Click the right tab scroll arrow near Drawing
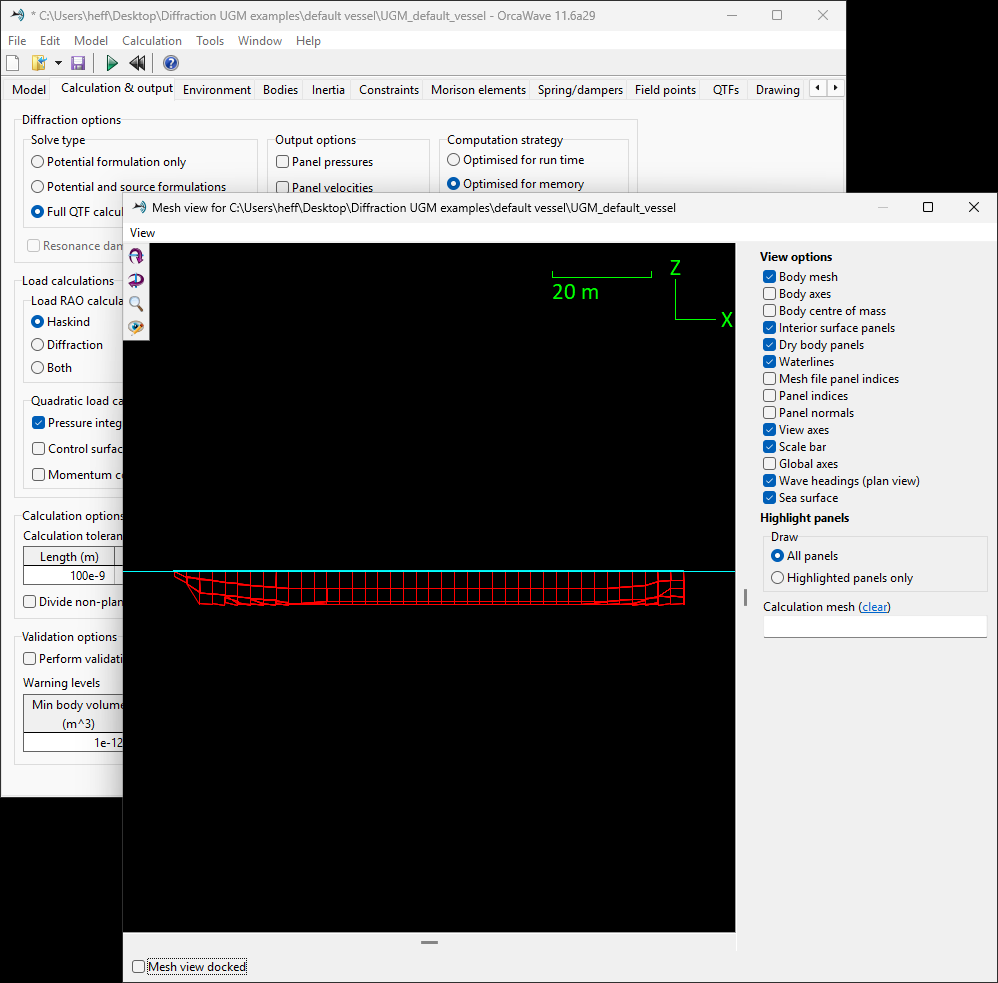The width and height of the screenshot is (998, 983). (x=835, y=88)
